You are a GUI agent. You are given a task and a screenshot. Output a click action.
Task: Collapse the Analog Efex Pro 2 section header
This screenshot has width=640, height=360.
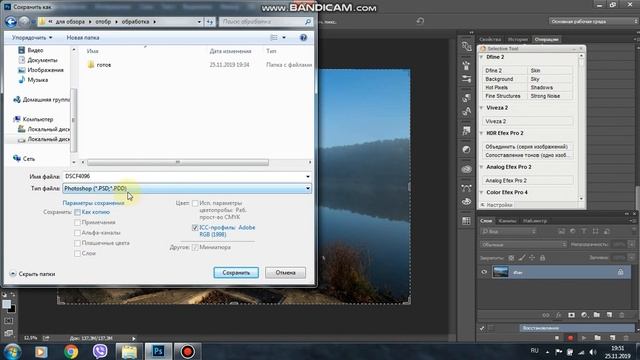coord(482,167)
